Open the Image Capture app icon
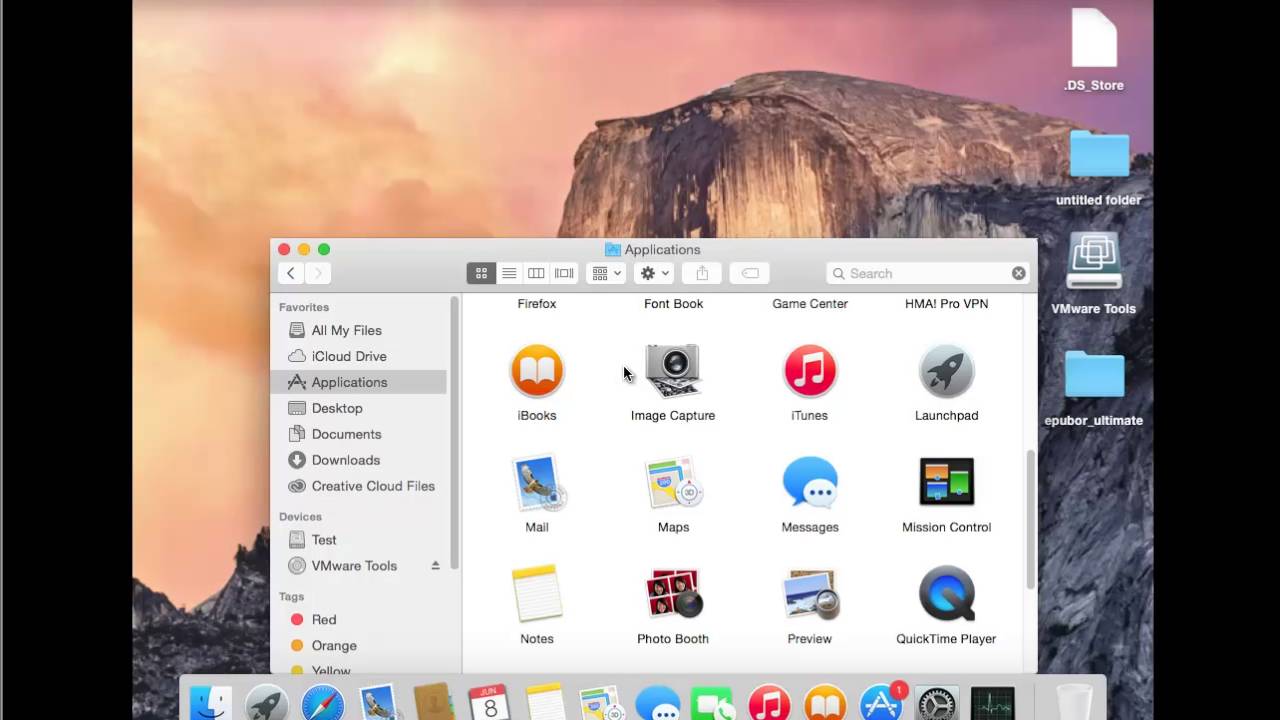1280x720 pixels. pos(673,371)
